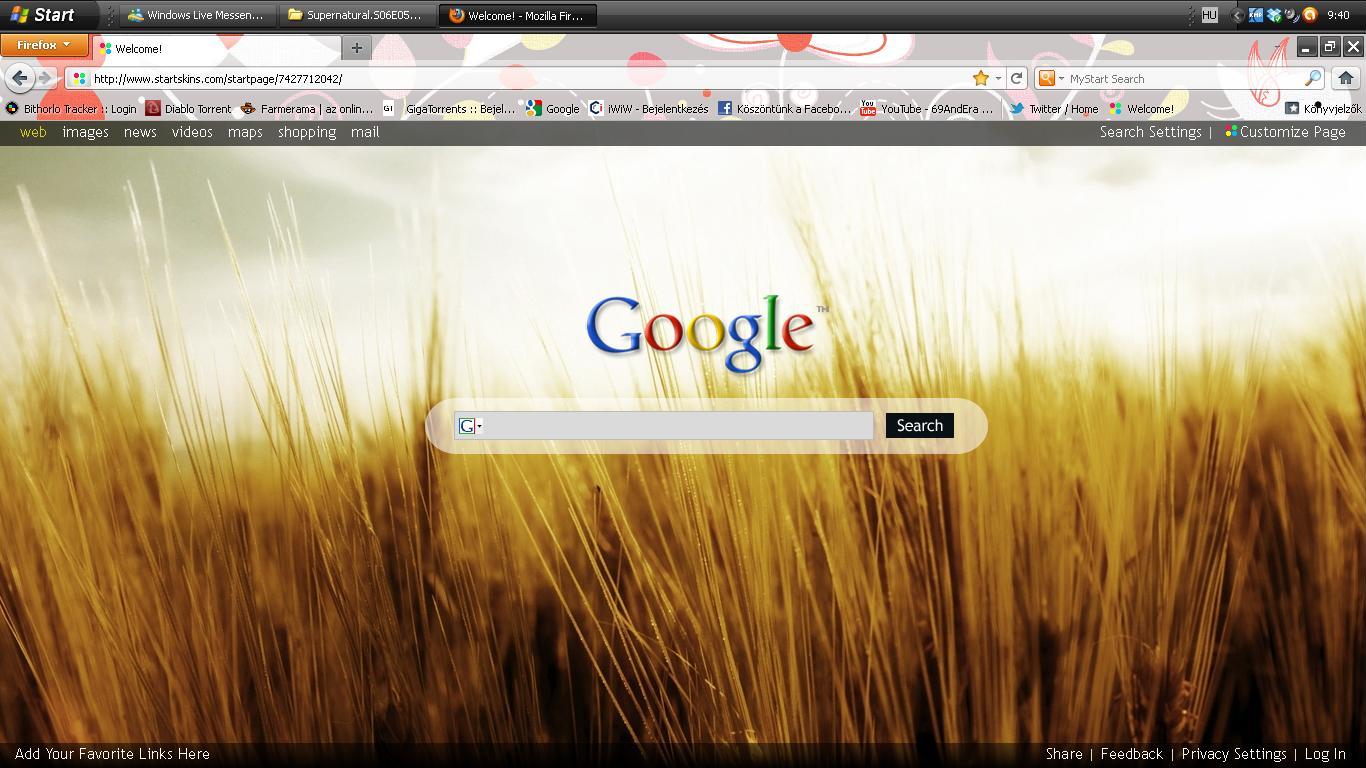This screenshot has height=768, width=1366.
Task: Click the forward navigation arrow
Action: [45, 78]
